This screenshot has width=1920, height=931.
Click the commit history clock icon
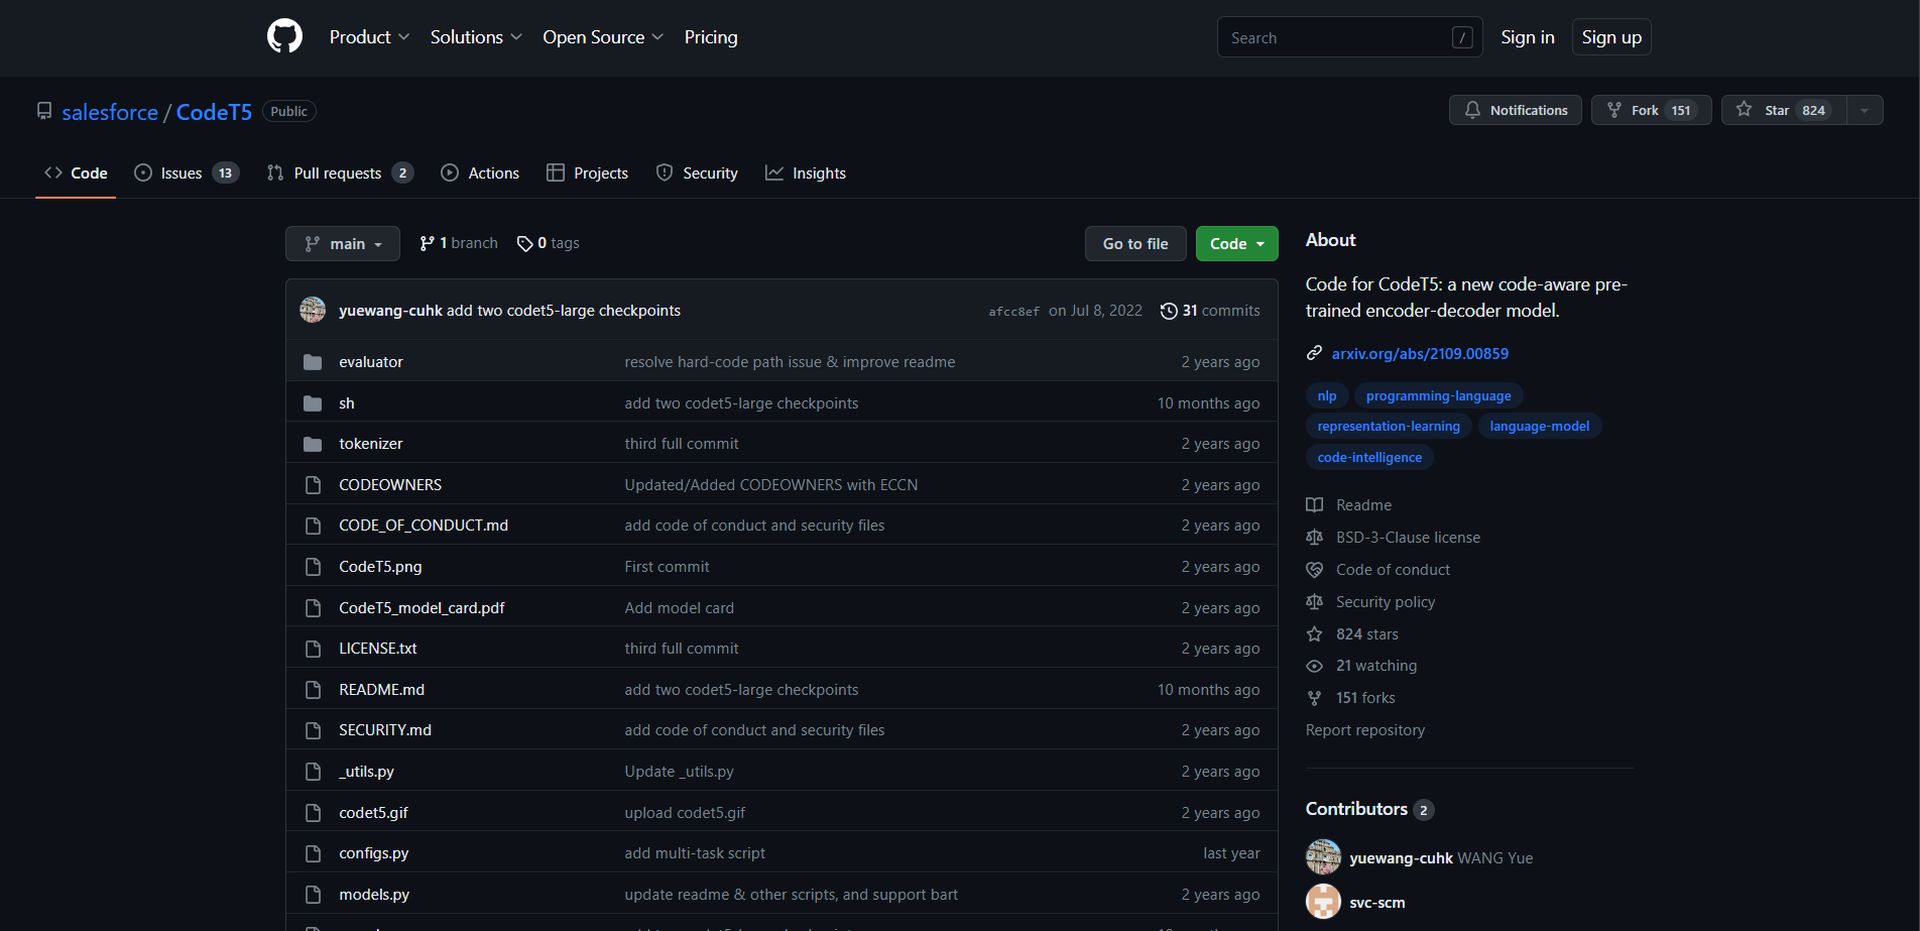(x=1168, y=311)
